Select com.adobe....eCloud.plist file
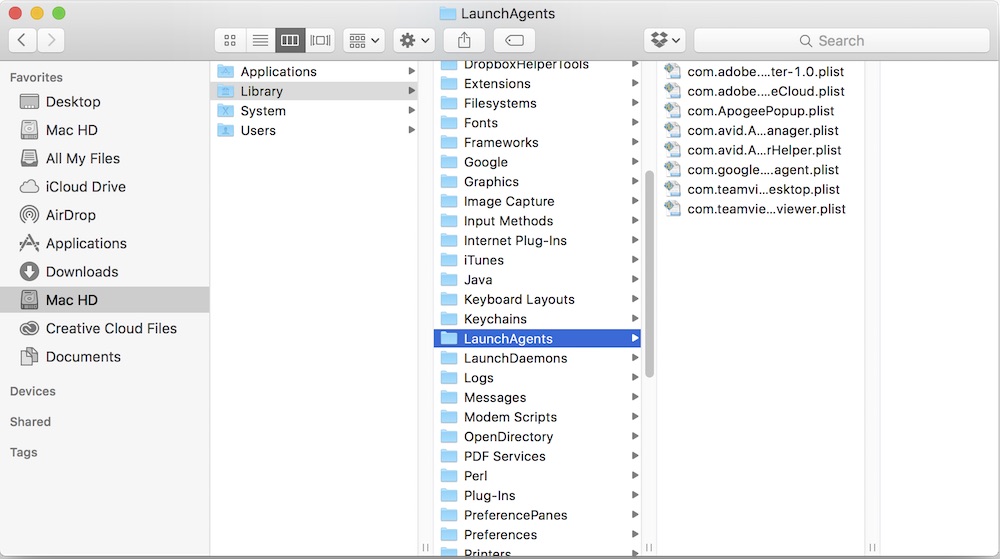 761,91
